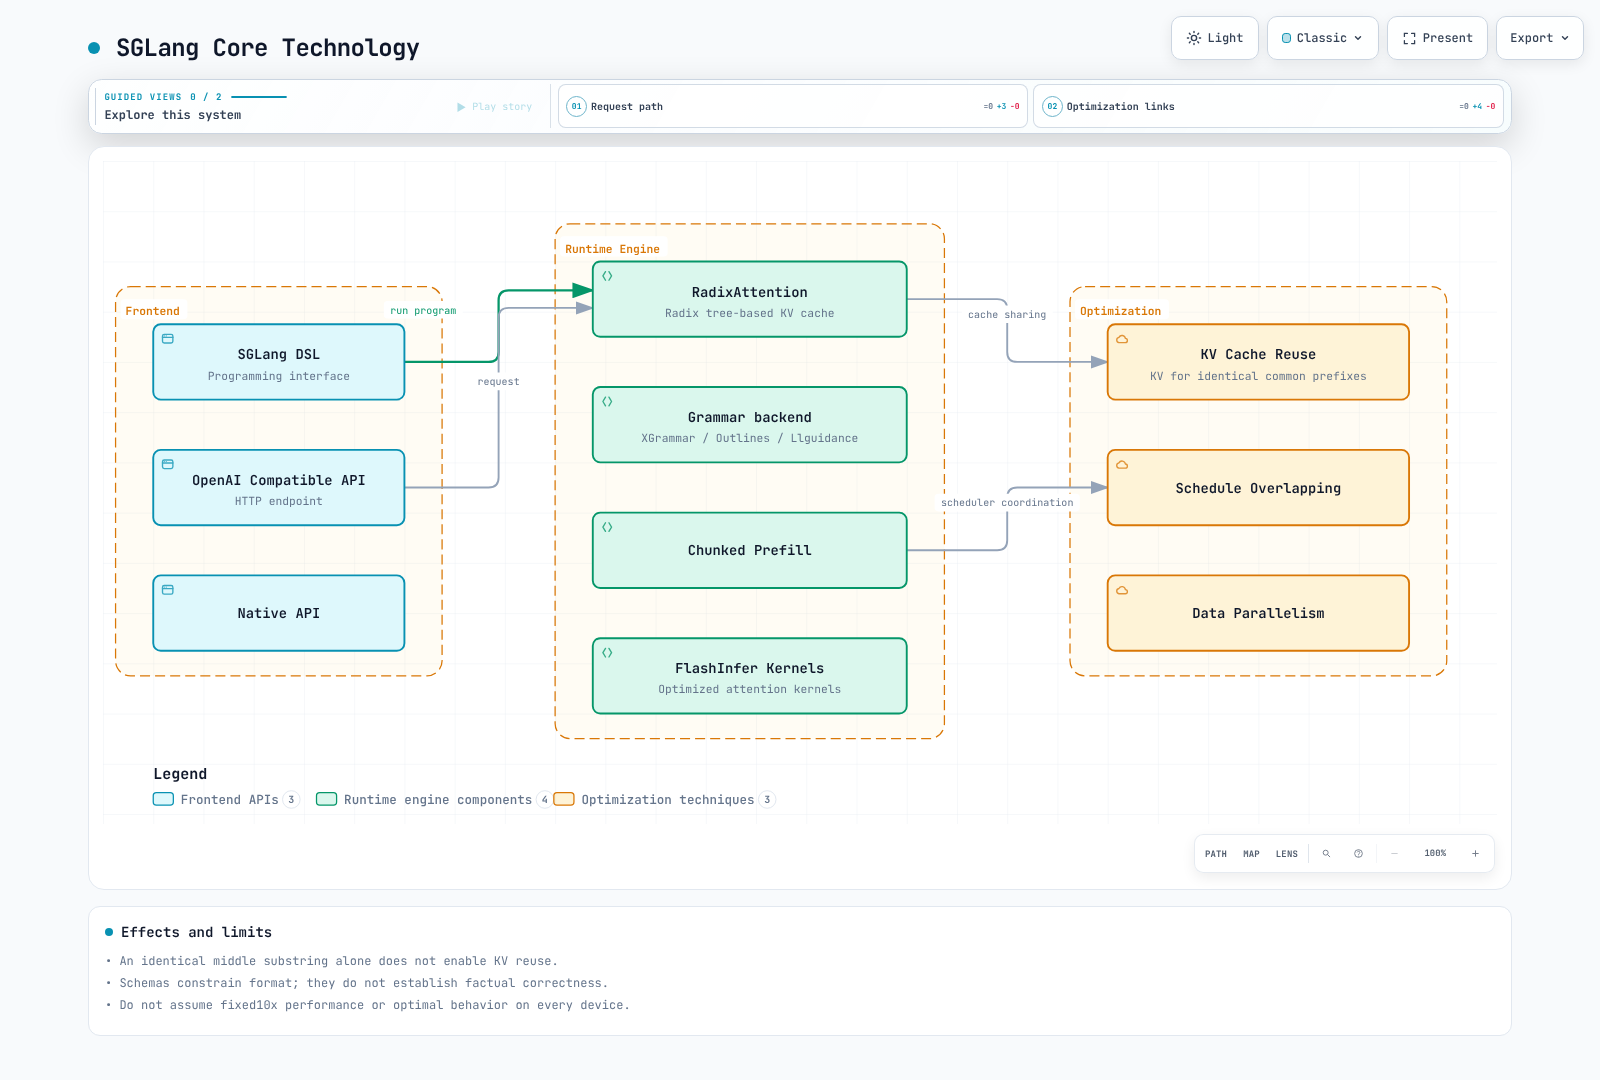
Task: Click the 'run program' edge label
Action: pyautogui.click(x=423, y=311)
